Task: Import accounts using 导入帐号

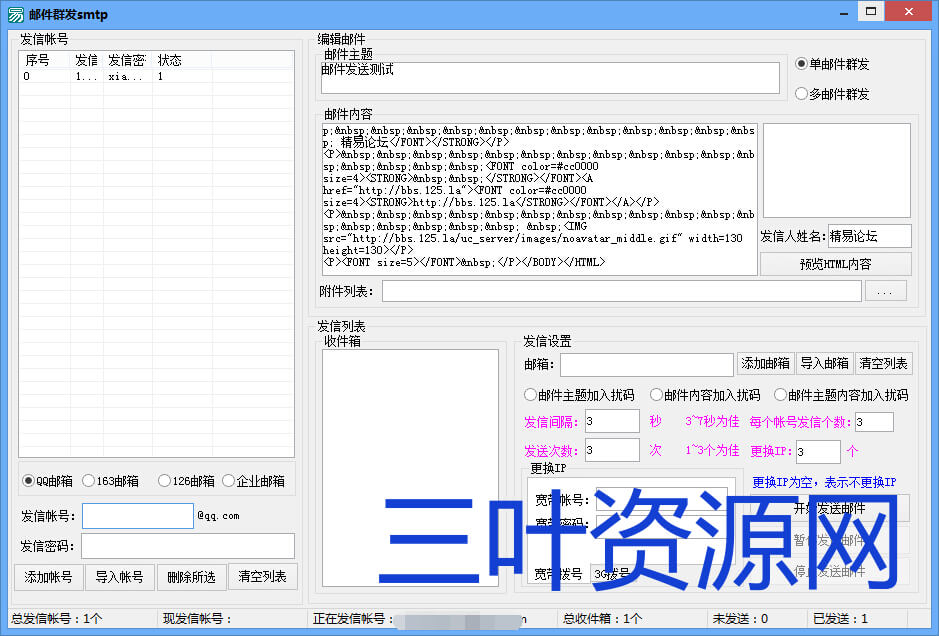Action: (x=118, y=576)
